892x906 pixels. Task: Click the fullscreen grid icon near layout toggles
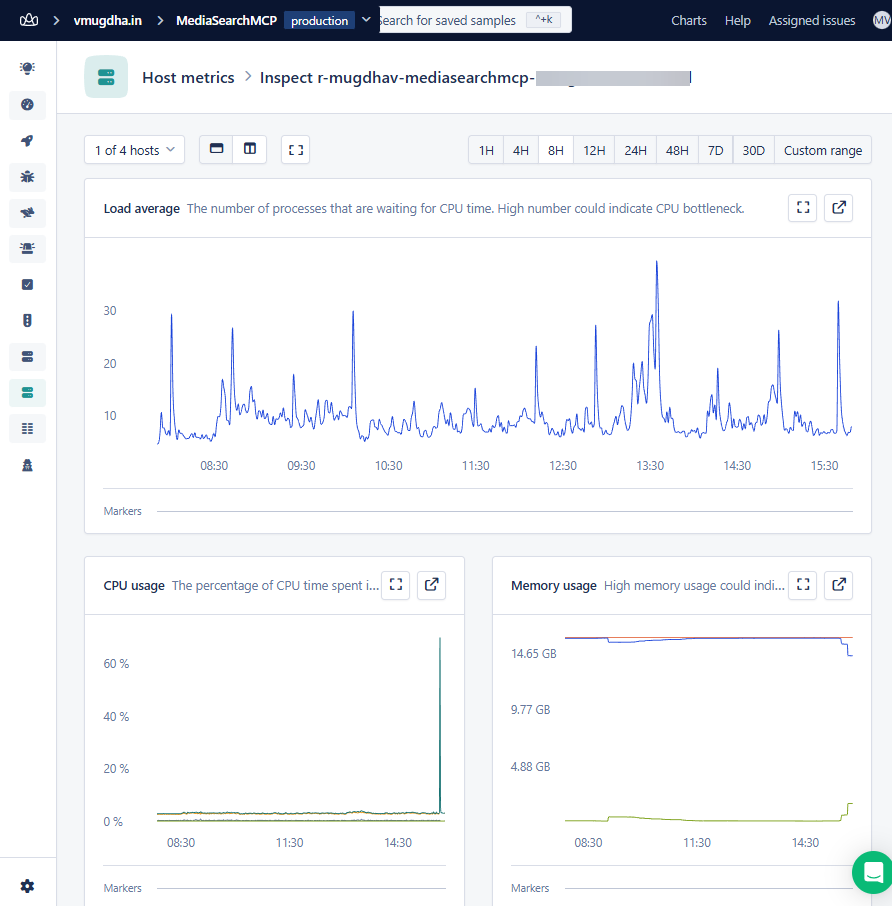click(x=295, y=147)
